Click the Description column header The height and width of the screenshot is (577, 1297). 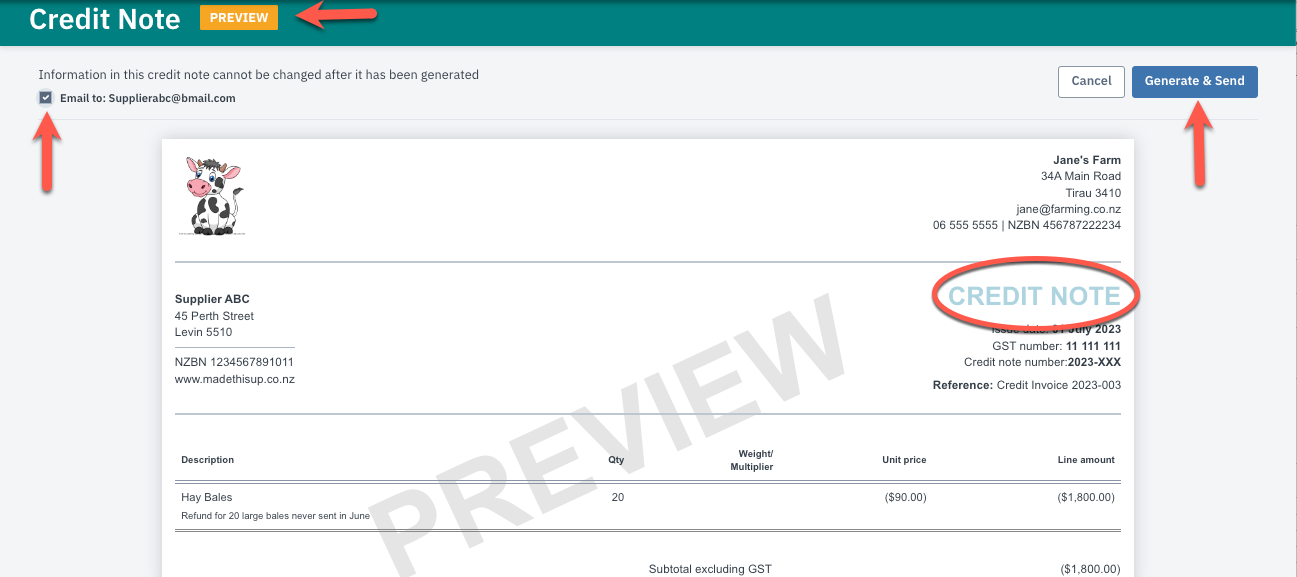coord(207,460)
